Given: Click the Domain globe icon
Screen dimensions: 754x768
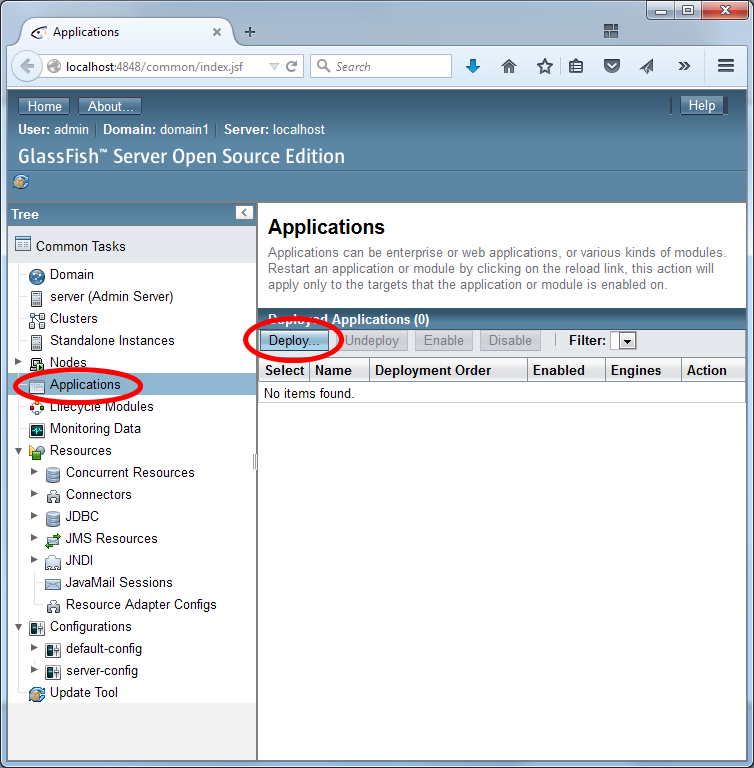Looking at the screenshot, I should (37, 275).
